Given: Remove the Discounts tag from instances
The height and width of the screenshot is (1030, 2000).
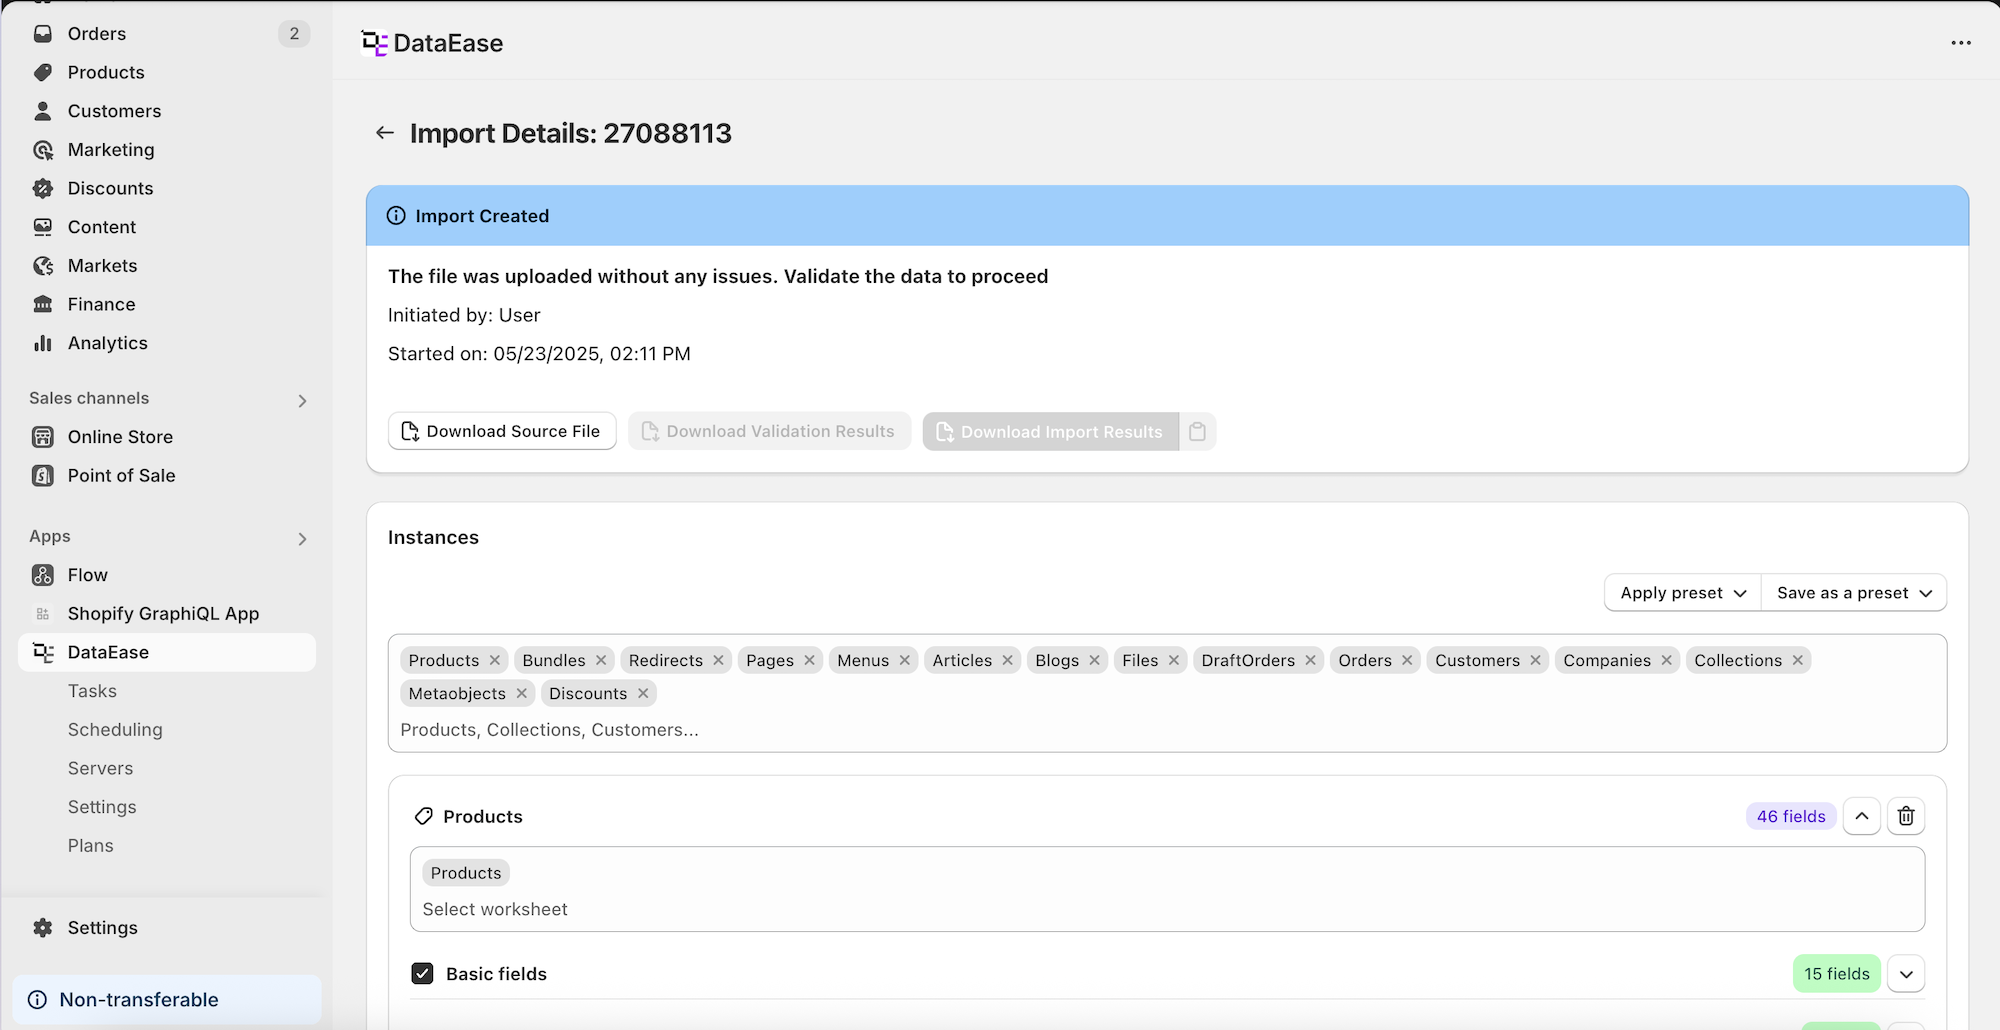Looking at the screenshot, I should pos(643,693).
